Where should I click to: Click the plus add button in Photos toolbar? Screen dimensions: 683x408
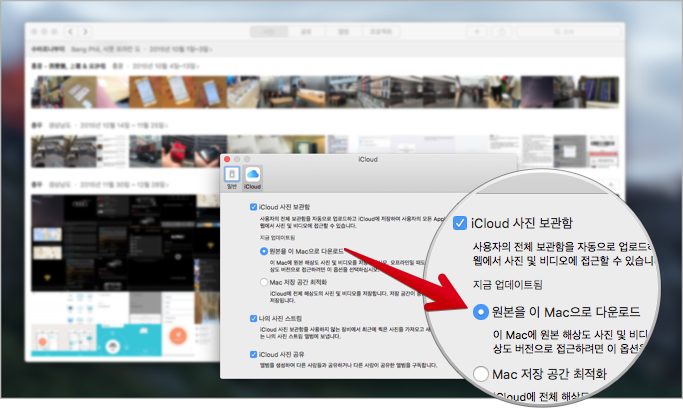click(x=477, y=32)
